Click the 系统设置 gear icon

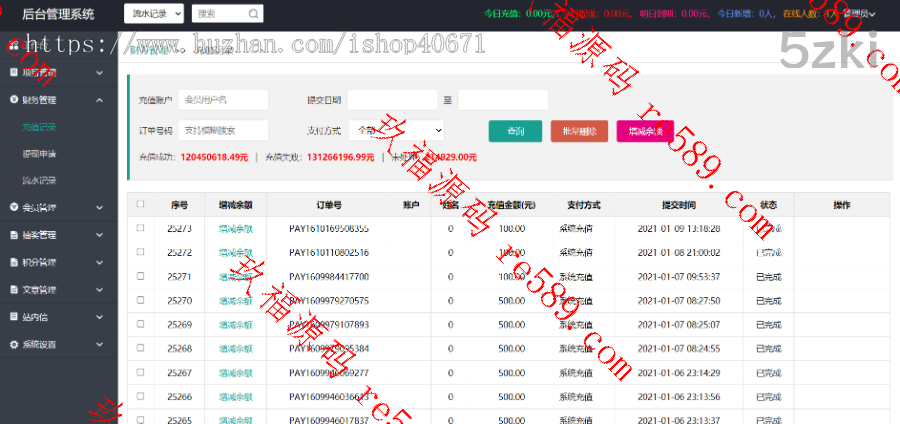[x=13, y=344]
